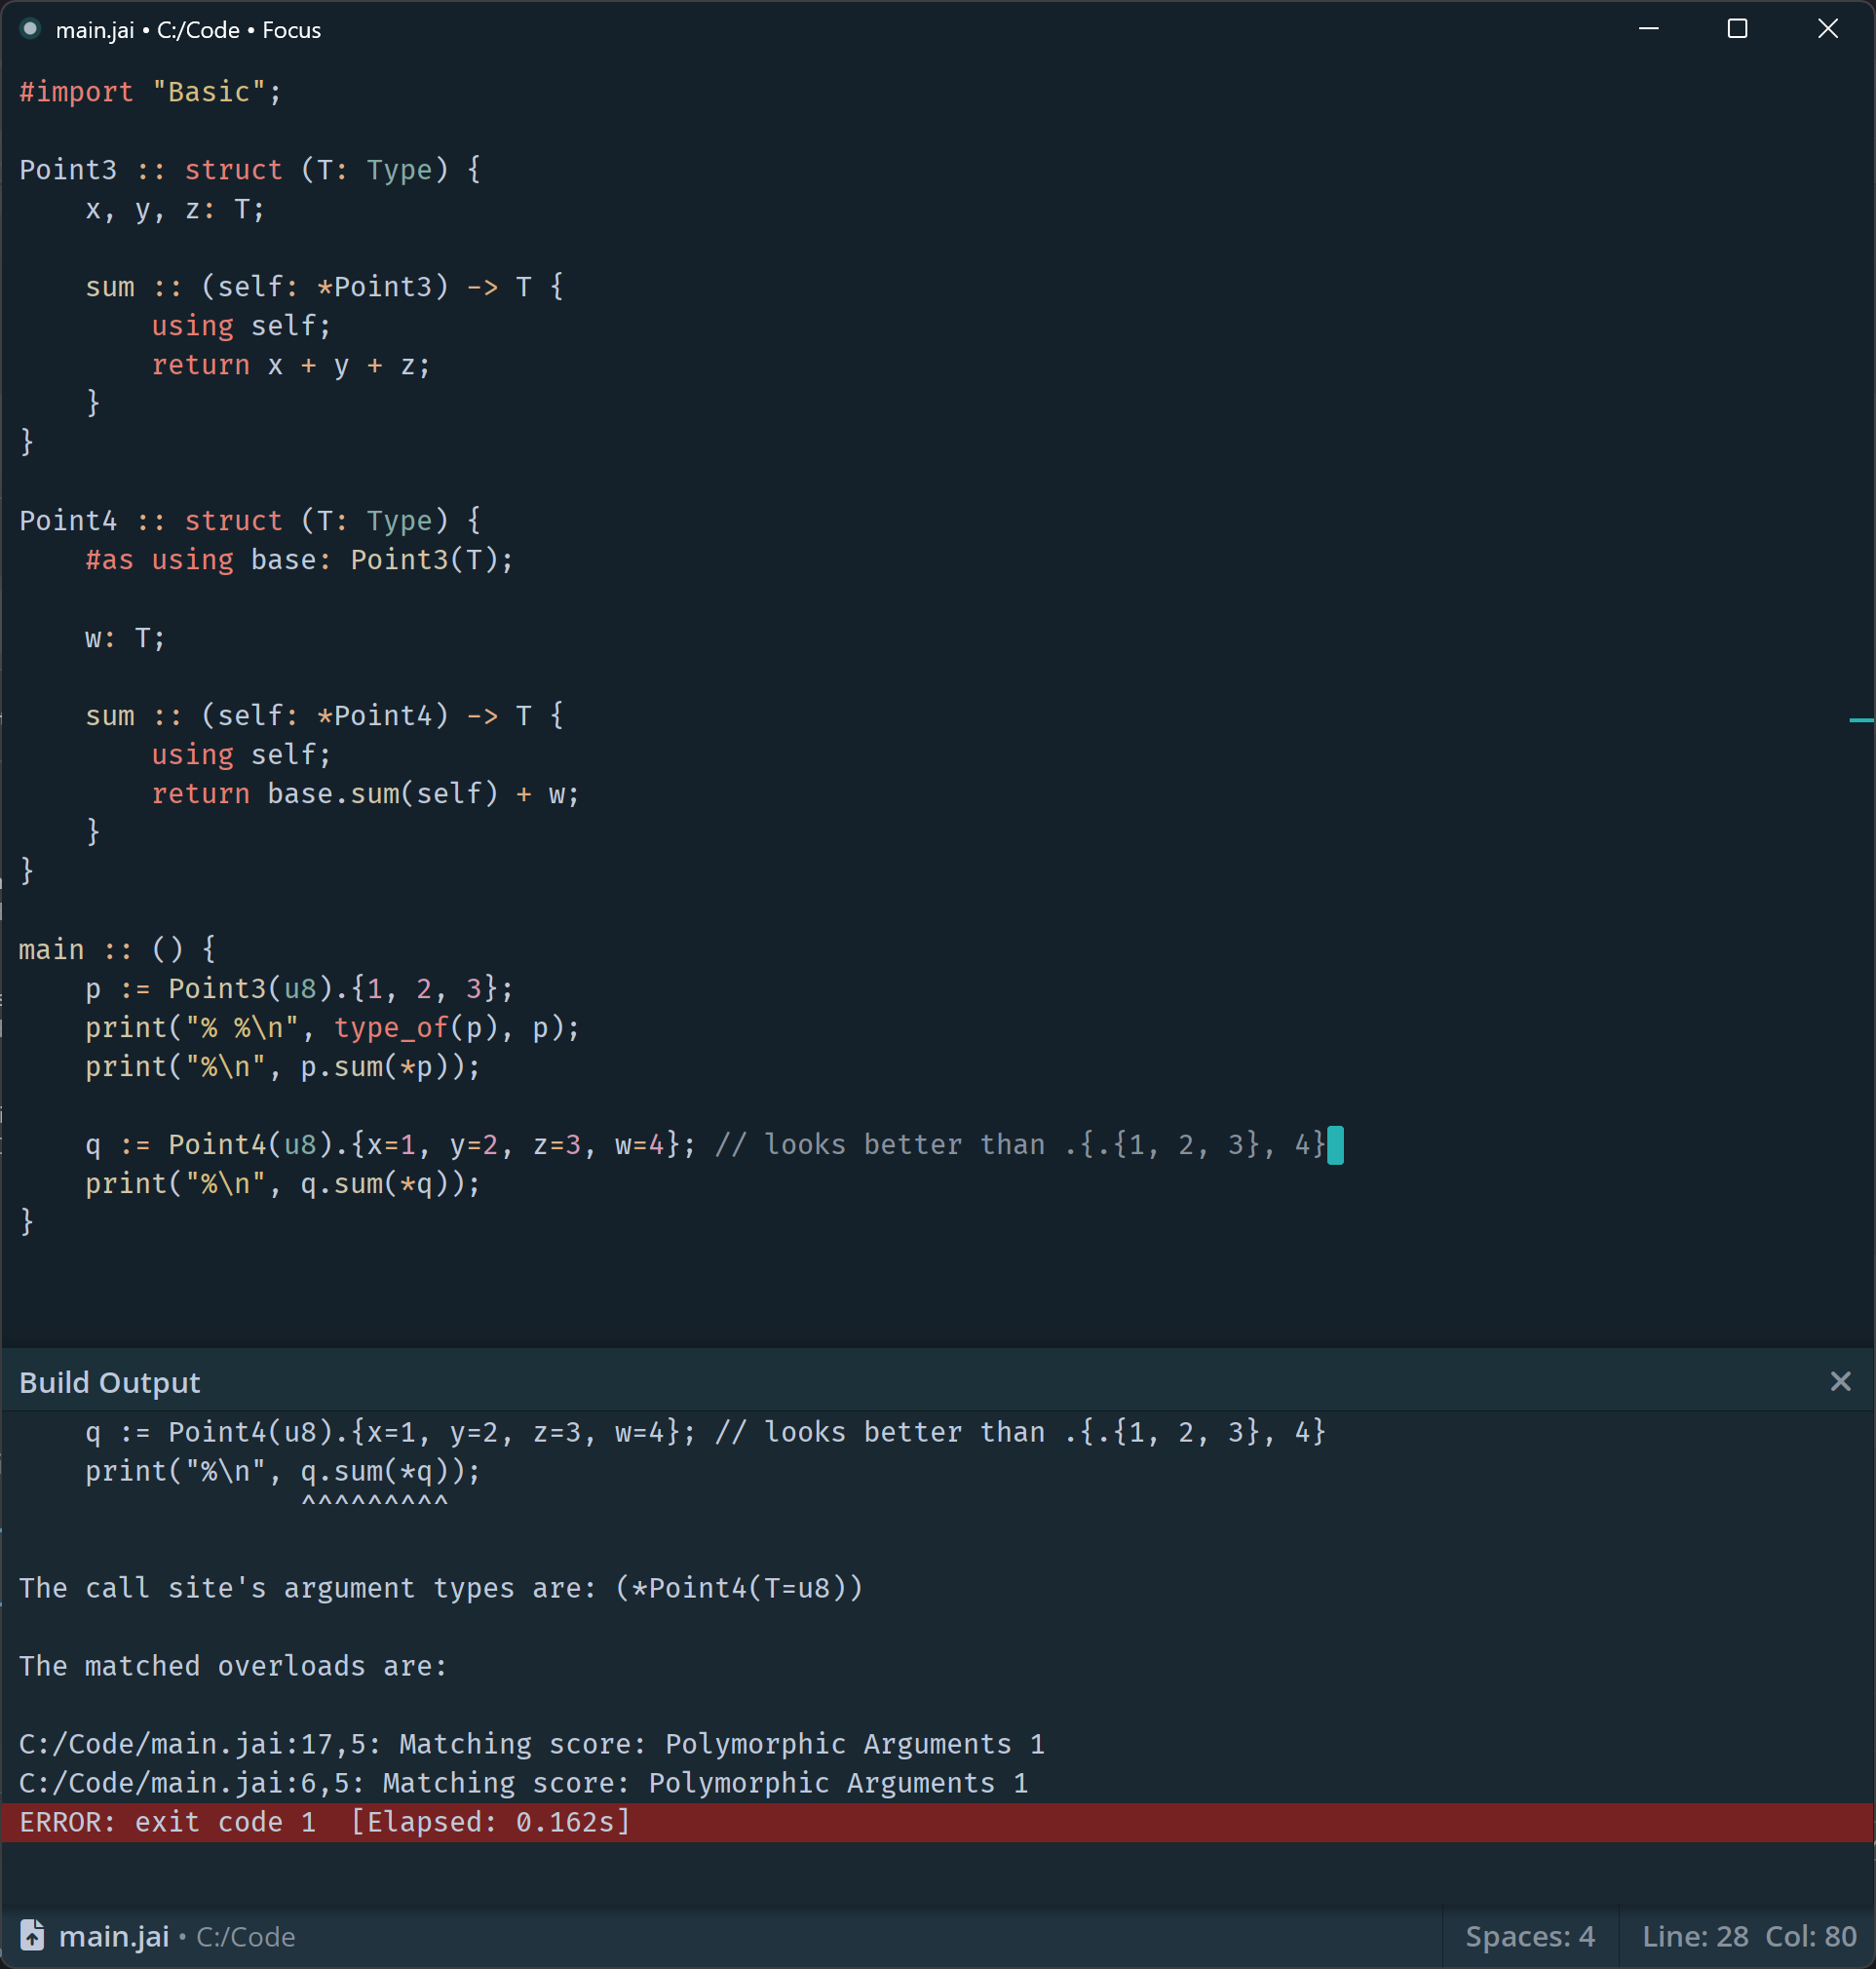The image size is (1876, 1969).
Task: Click the teal cursor marker in scrollbar
Action: click(1860, 720)
